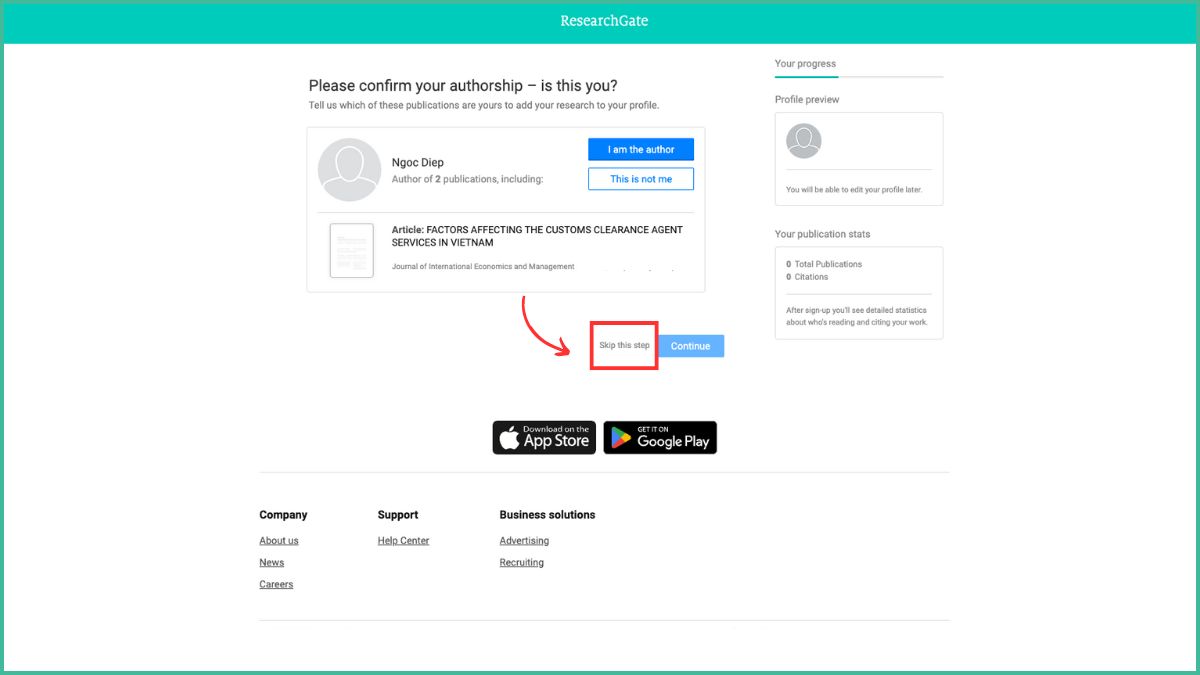The height and width of the screenshot is (675, 1200).
Task: Click 'Support' footer heading
Action: pyautogui.click(x=398, y=515)
